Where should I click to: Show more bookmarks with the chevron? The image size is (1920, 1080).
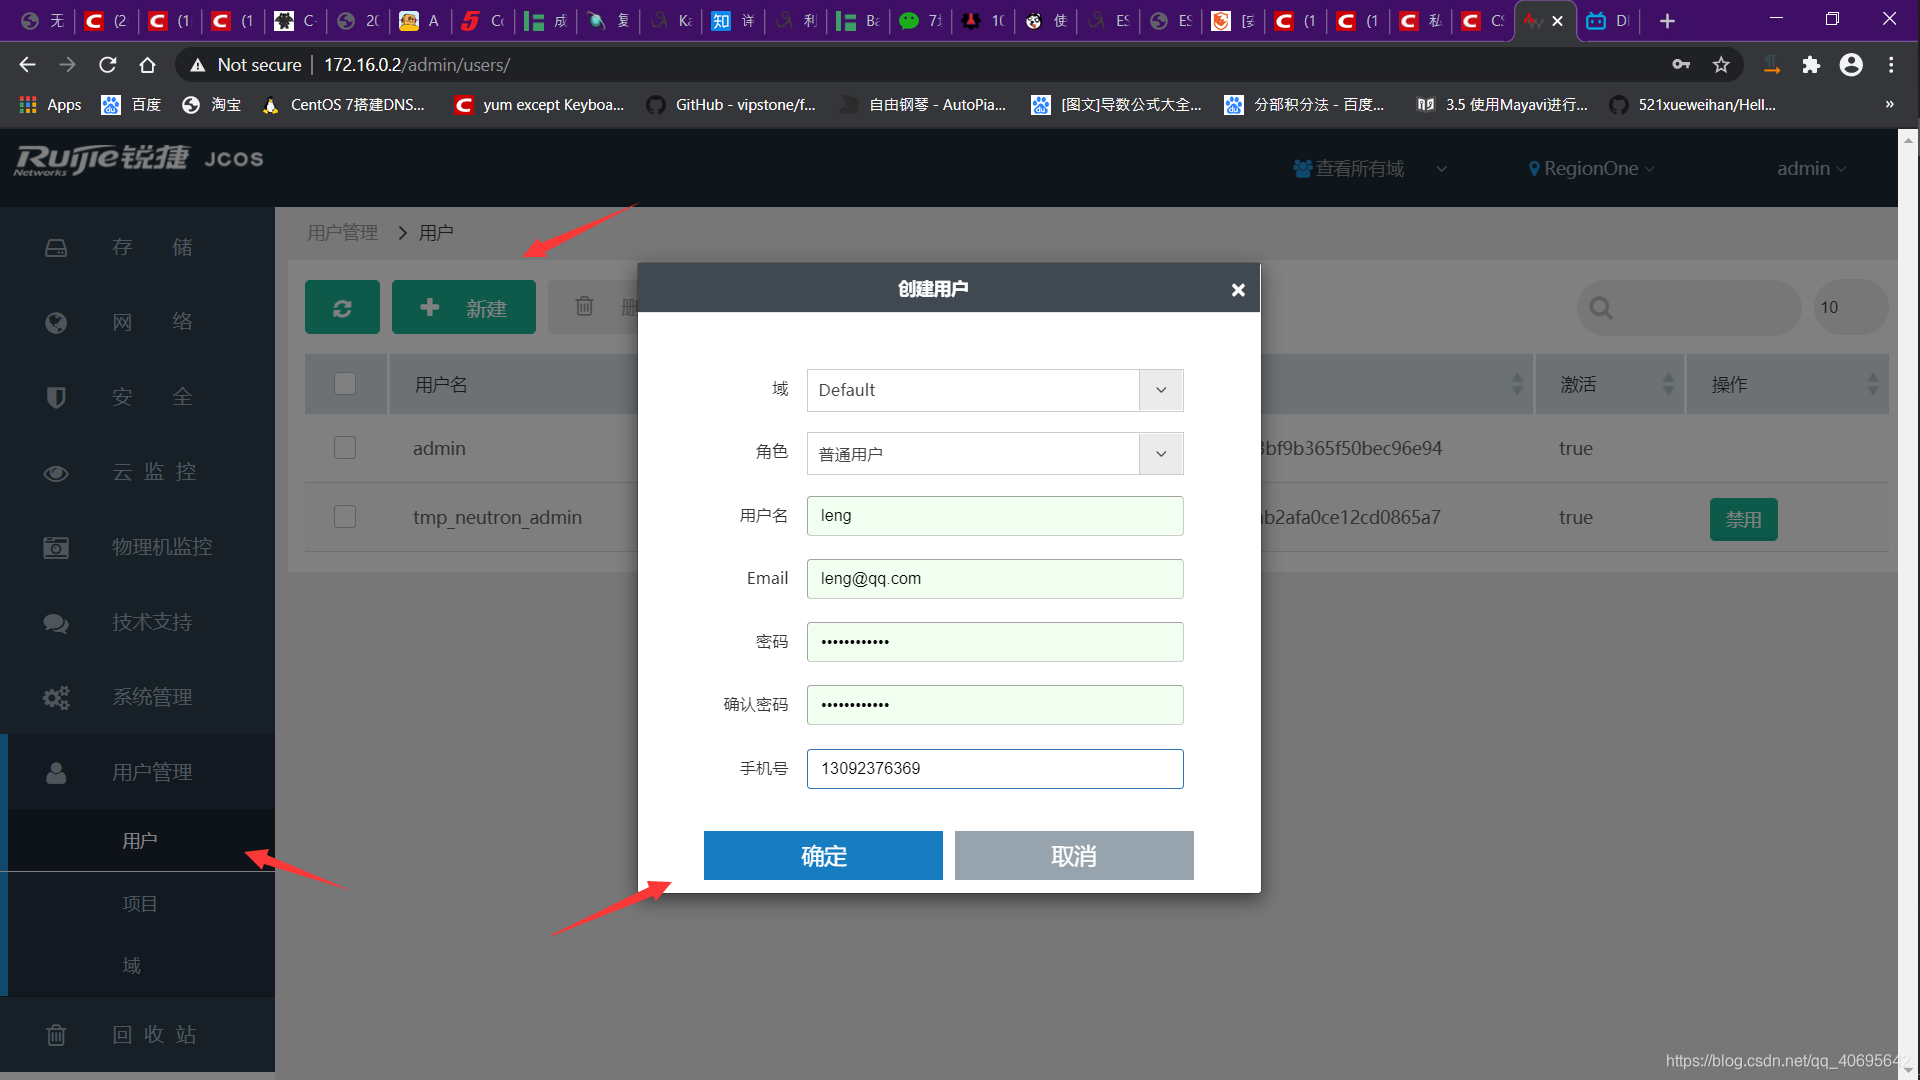1889,105
